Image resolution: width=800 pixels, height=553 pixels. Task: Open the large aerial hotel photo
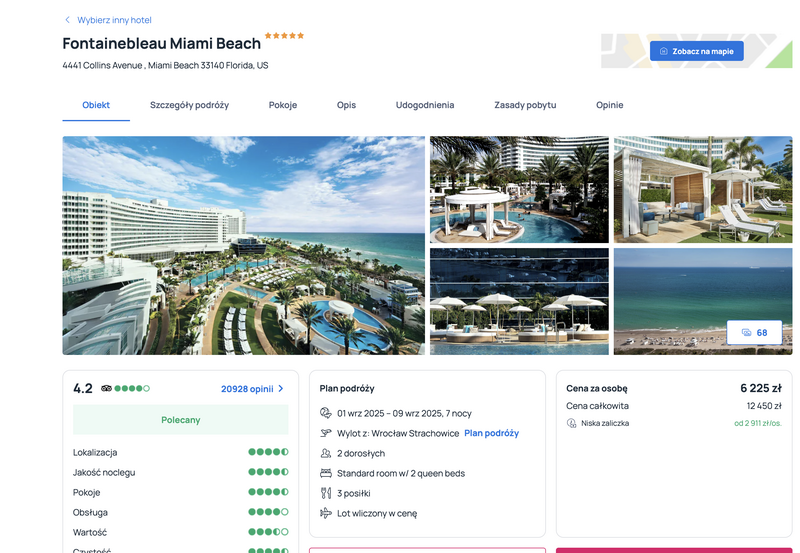point(243,245)
